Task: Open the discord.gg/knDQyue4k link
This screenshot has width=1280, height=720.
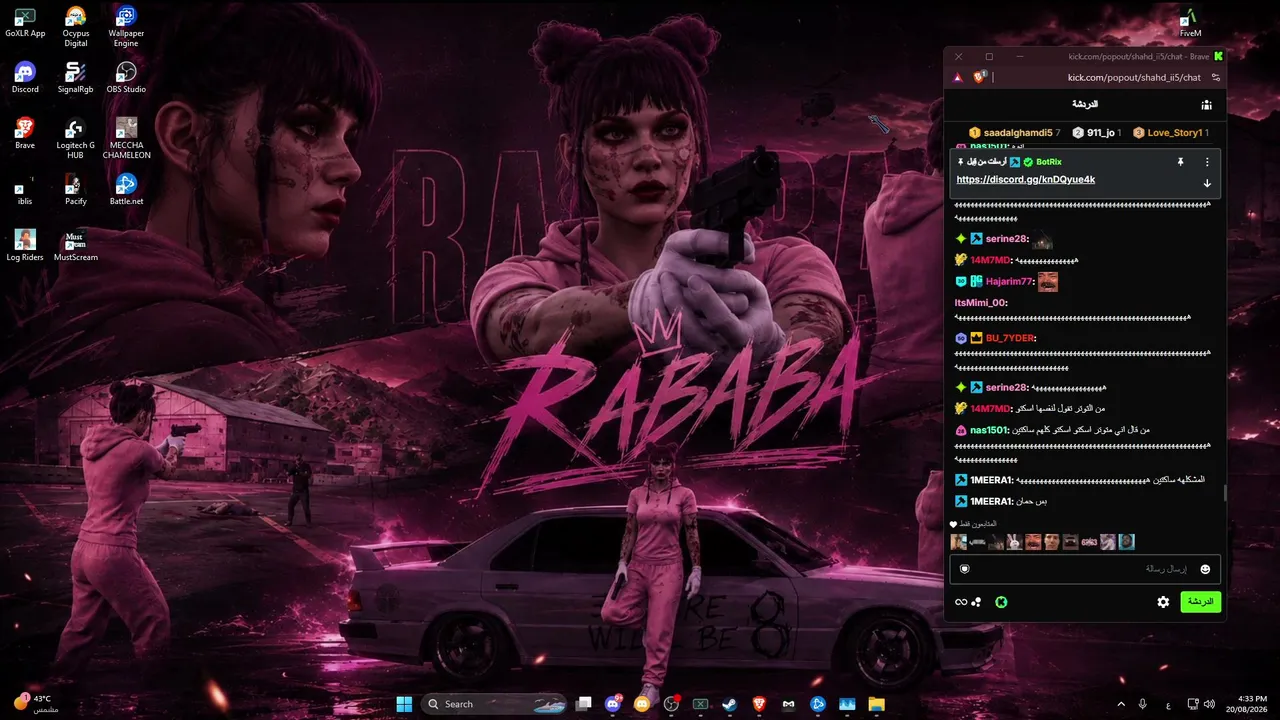Action: point(1025,180)
